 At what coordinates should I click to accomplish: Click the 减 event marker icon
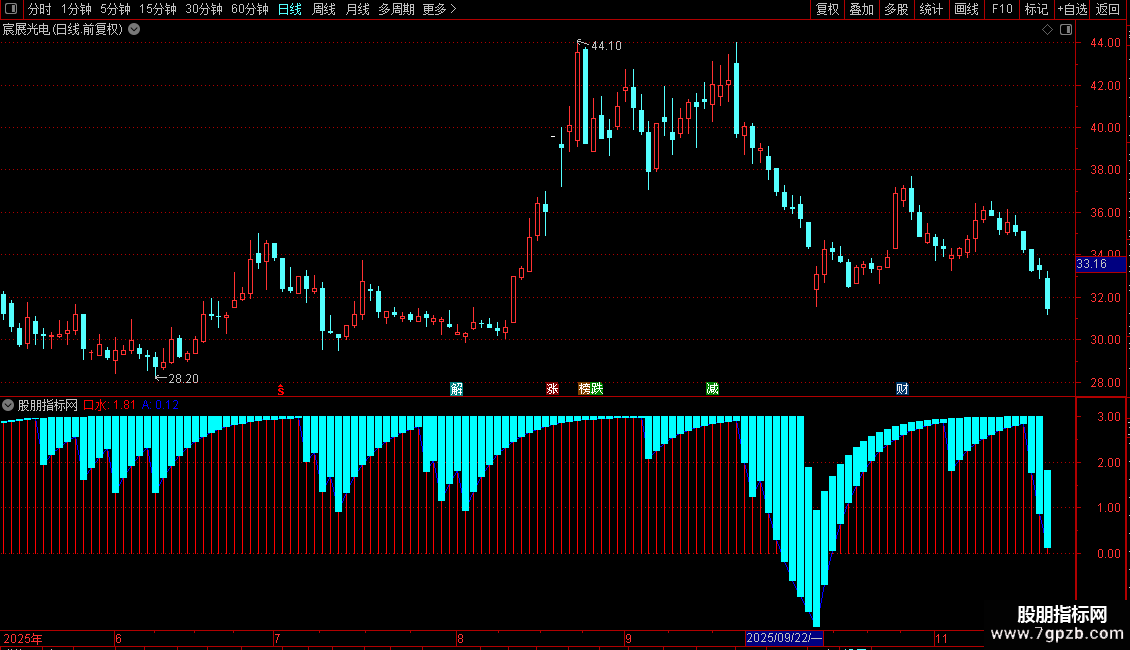tap(712, 389)
